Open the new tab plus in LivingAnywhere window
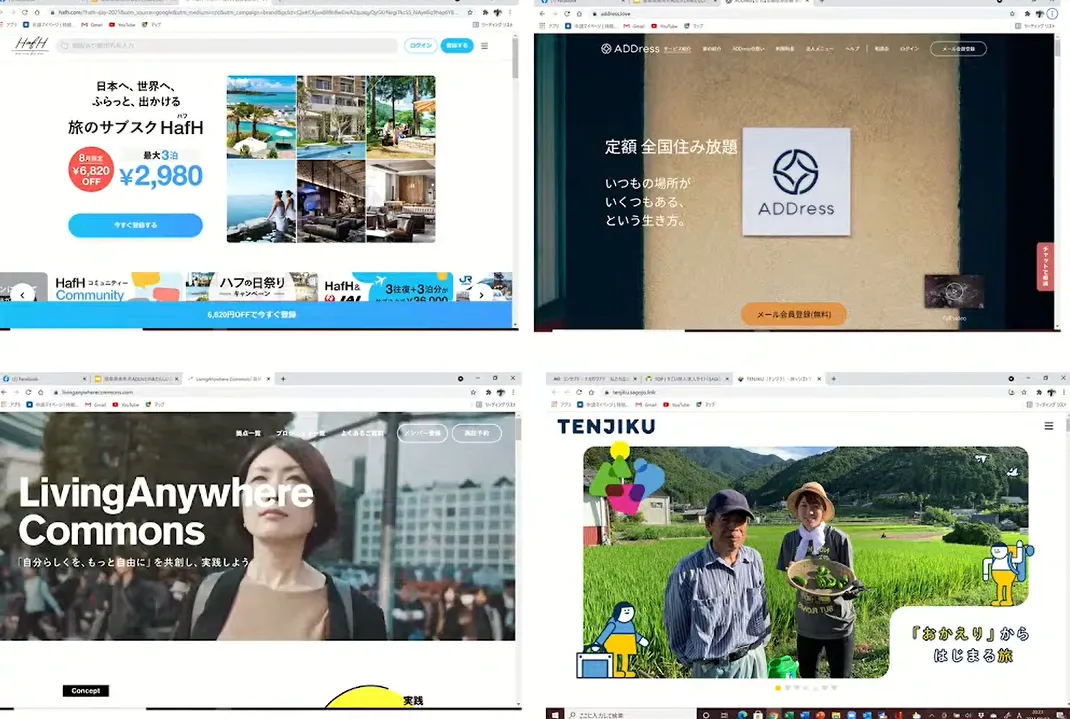Viewport: 1070px width, 719px height. (283, 379)
